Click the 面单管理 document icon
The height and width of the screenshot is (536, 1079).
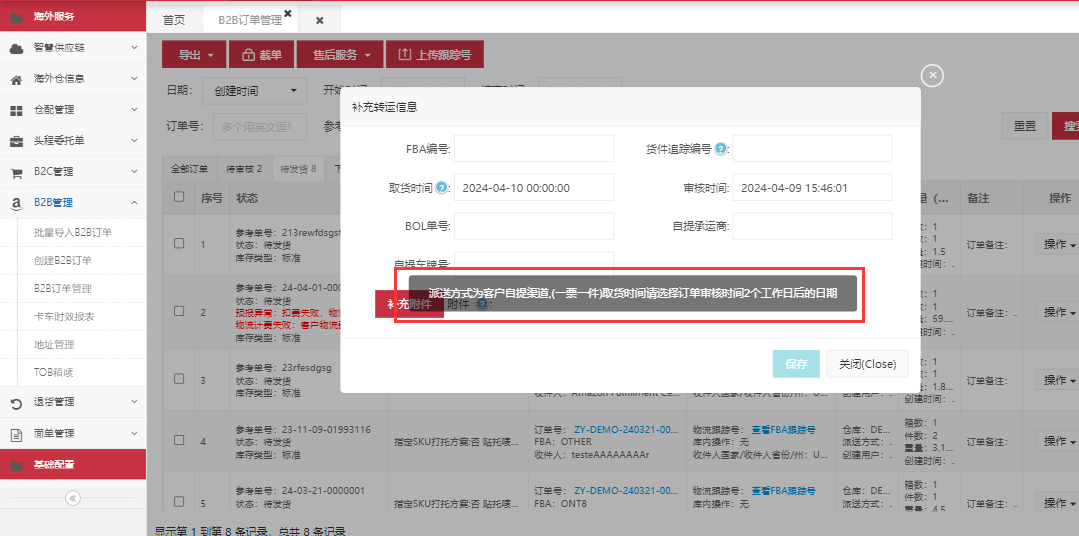16,434
